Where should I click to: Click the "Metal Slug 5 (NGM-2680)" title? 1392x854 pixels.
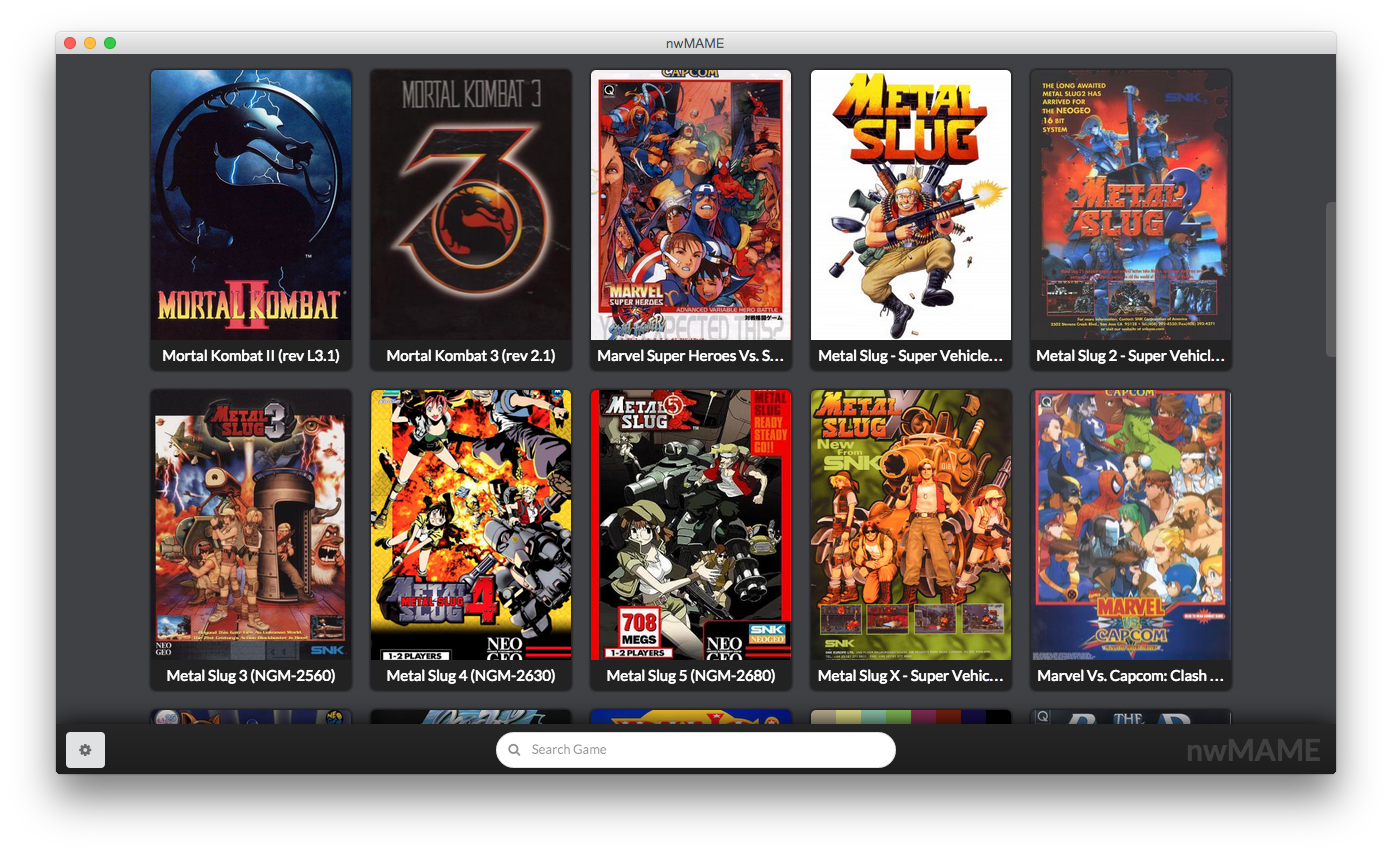[x=691, y=676]
